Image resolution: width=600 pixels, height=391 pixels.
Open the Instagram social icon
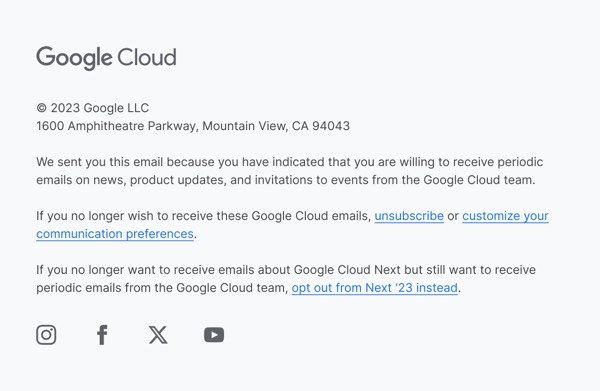pyautogui.click(x=46, y=335)
